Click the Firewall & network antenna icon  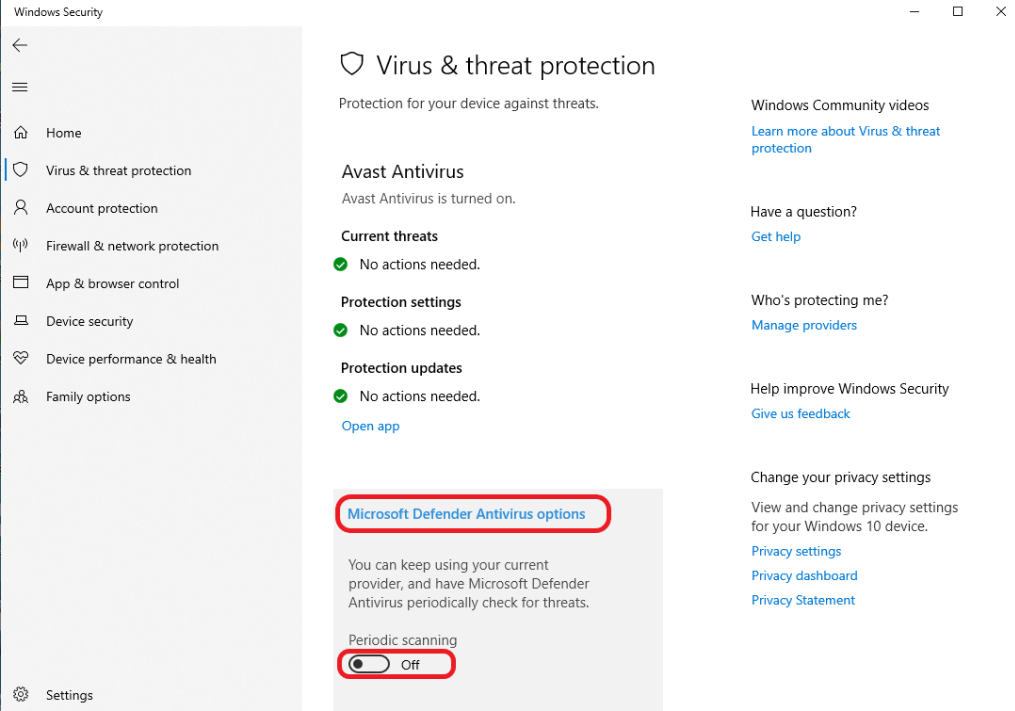pos(20,246)
